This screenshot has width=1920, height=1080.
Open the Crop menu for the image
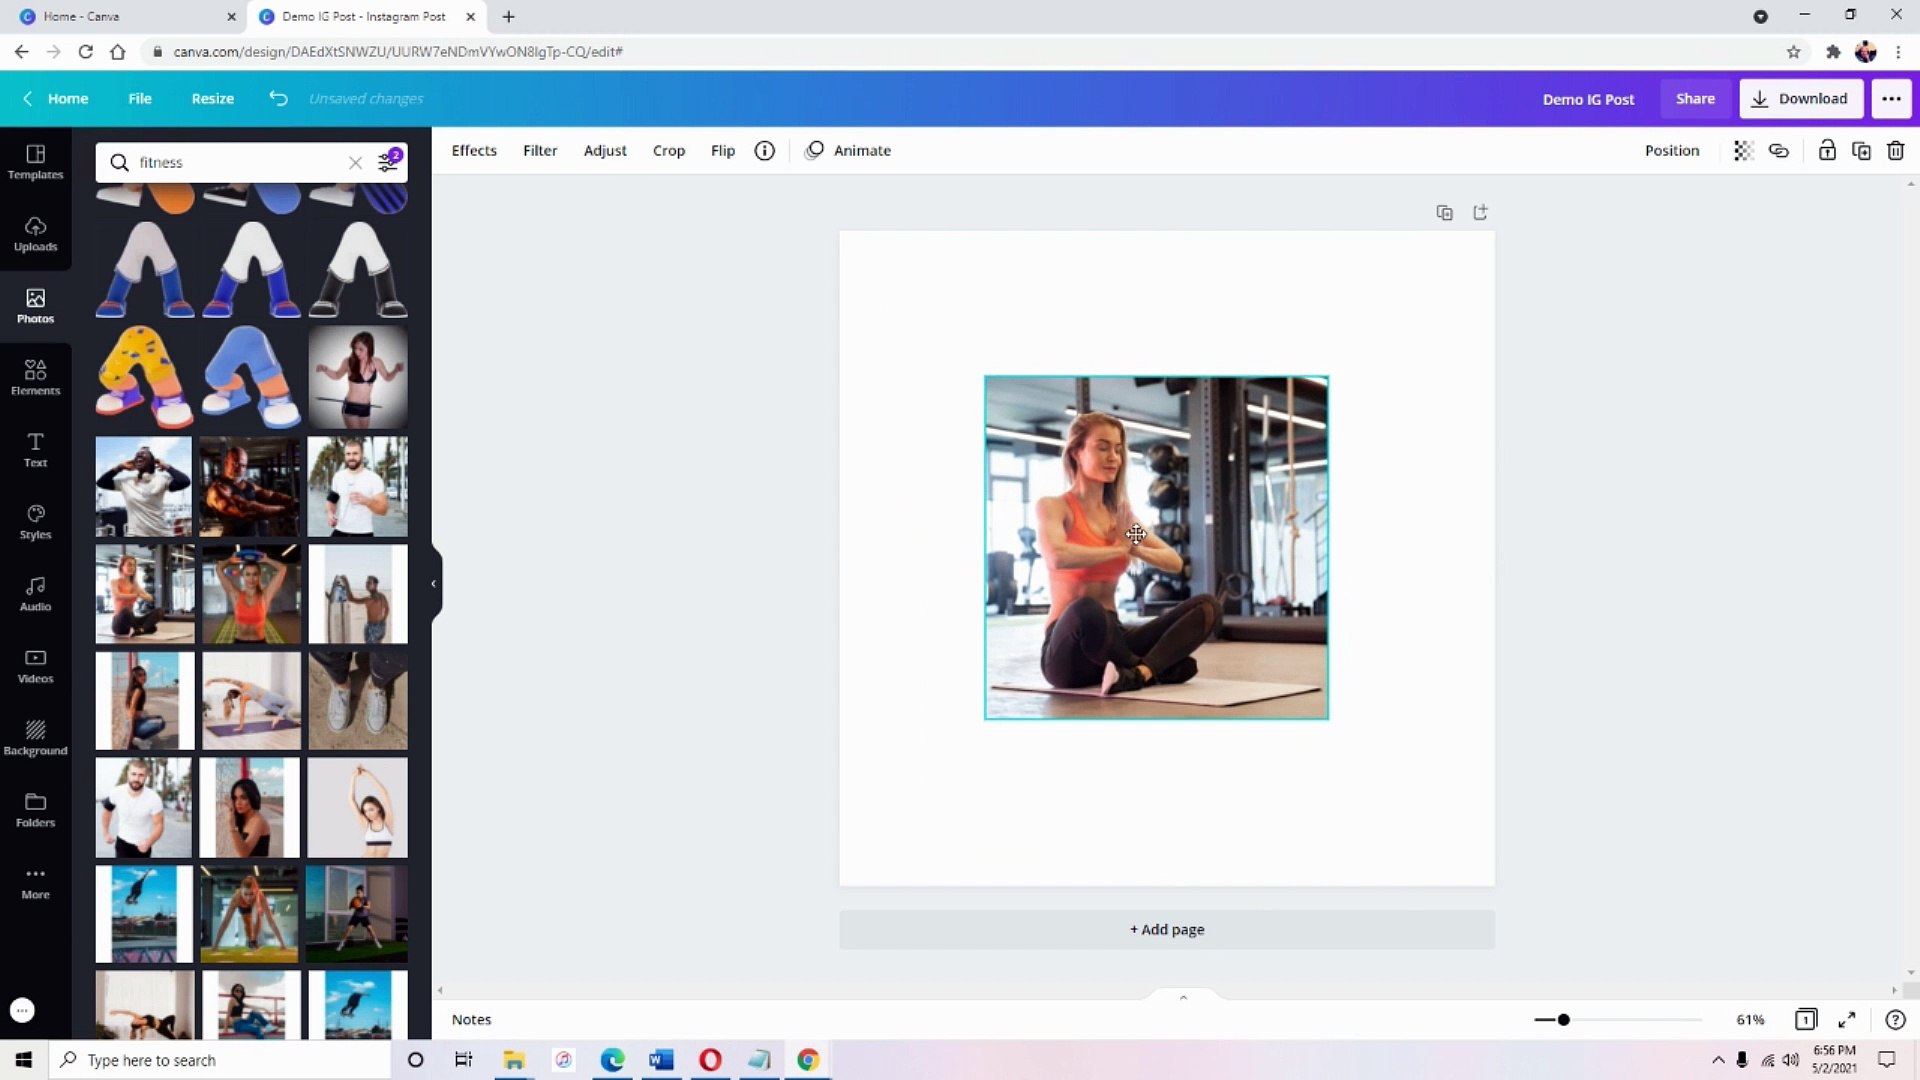click(668, 150)
